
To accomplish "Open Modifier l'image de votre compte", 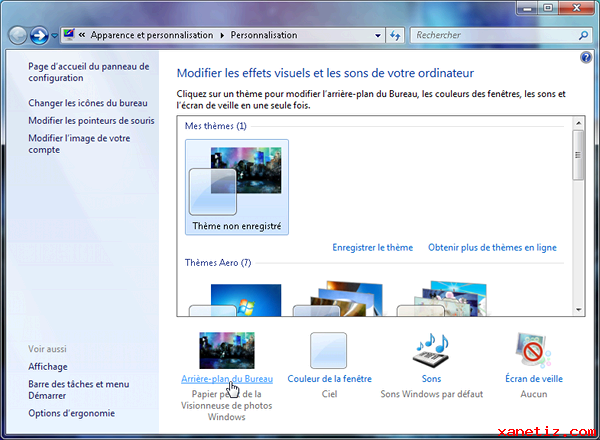I will coord(79,144).
